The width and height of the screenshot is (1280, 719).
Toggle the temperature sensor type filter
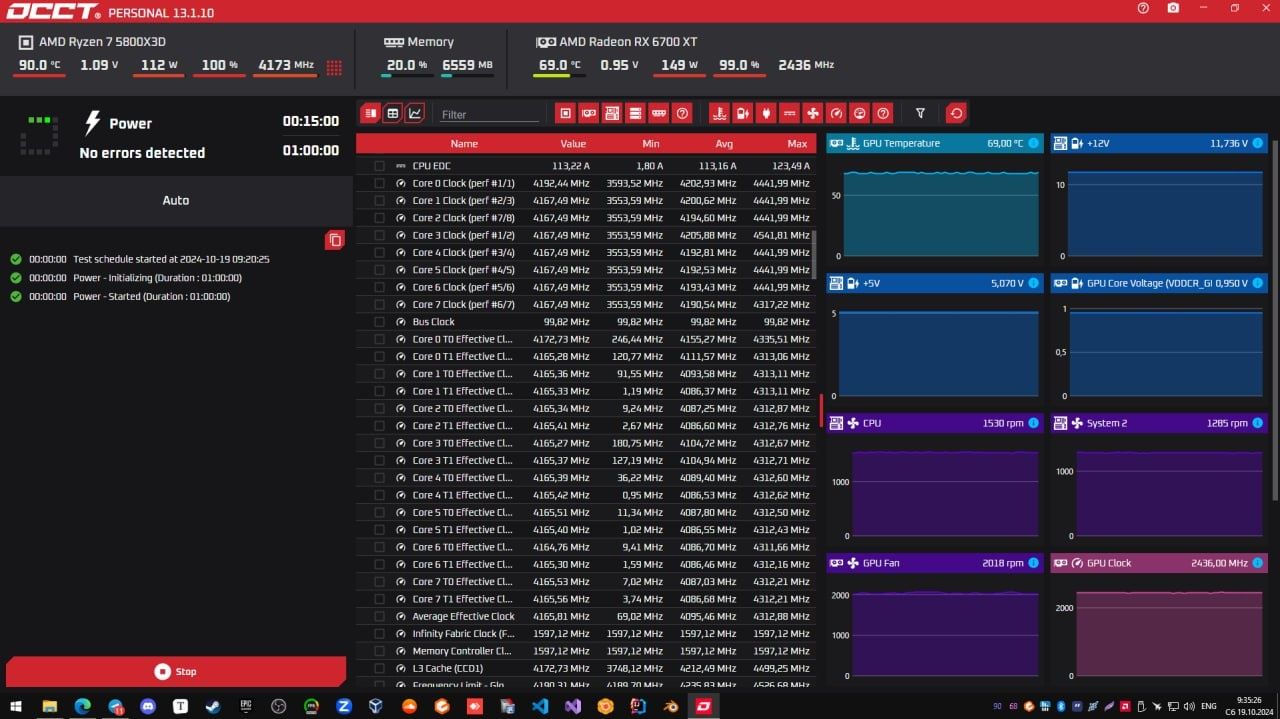[x=718, y=113]
